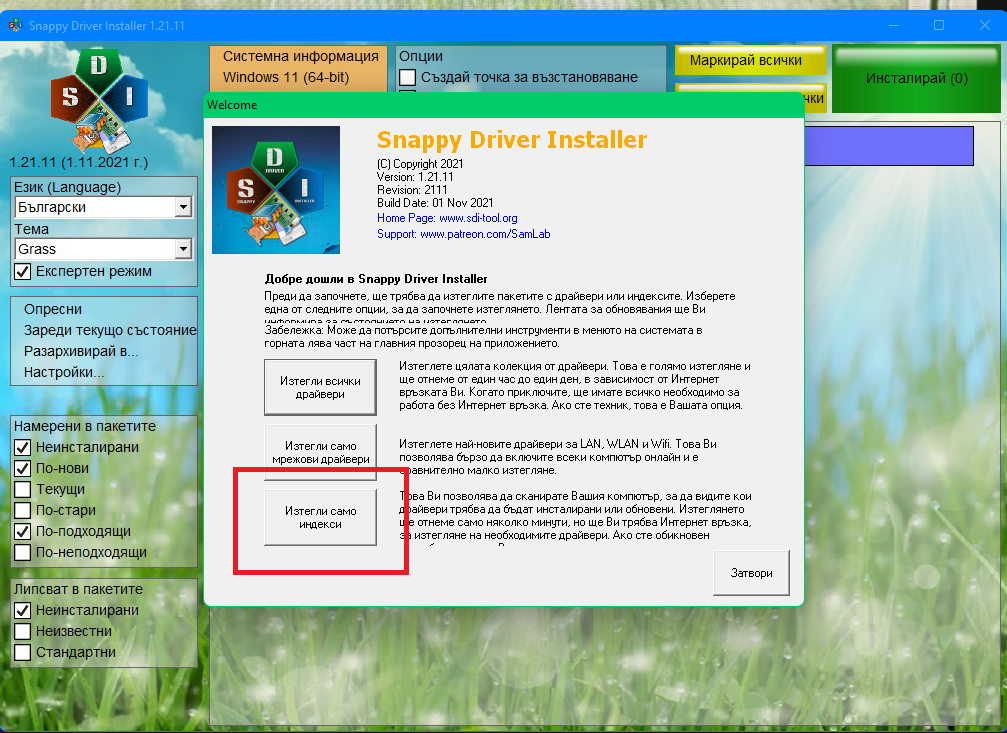Click Опресни in the sidebar menu
The width and height of the screenshot is (1007, 733).
pos(53,309)
